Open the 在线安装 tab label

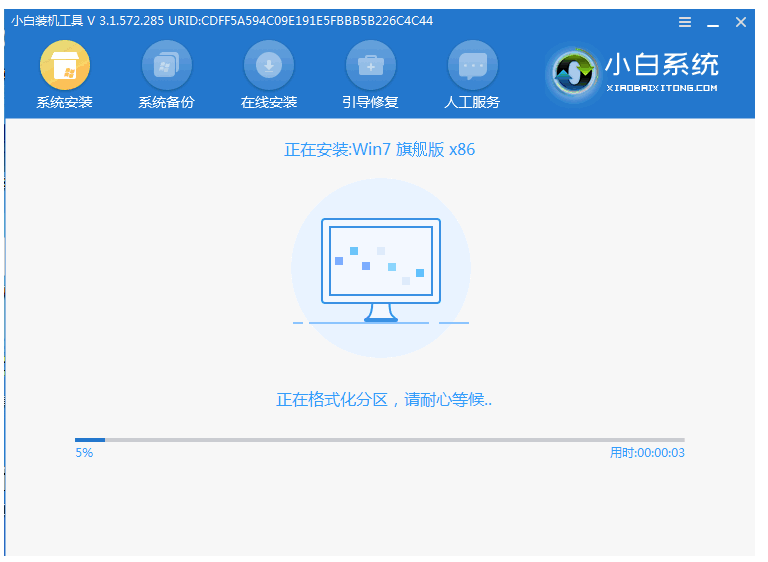pos(269,102)
